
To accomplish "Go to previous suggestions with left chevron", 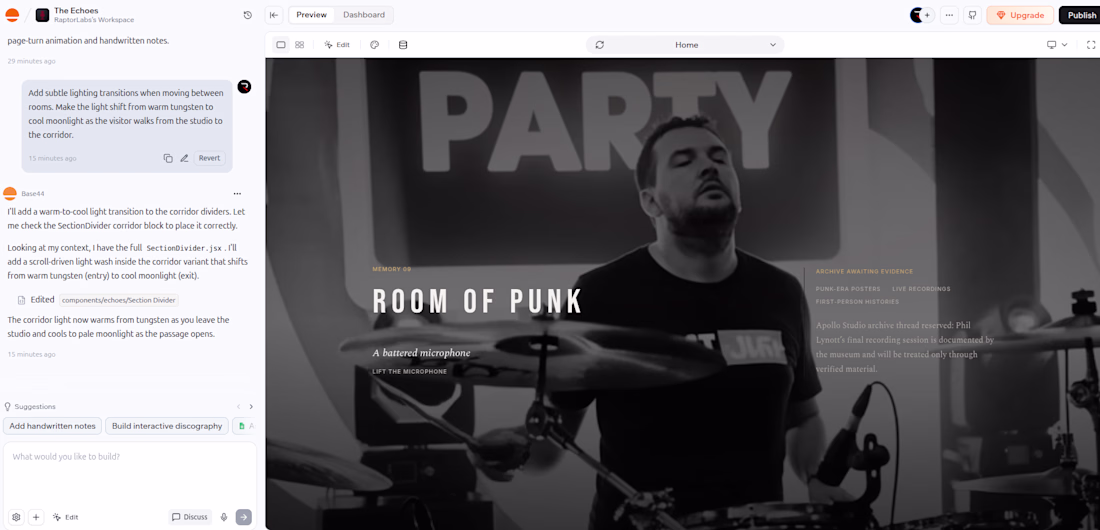I will pos(238,406).
